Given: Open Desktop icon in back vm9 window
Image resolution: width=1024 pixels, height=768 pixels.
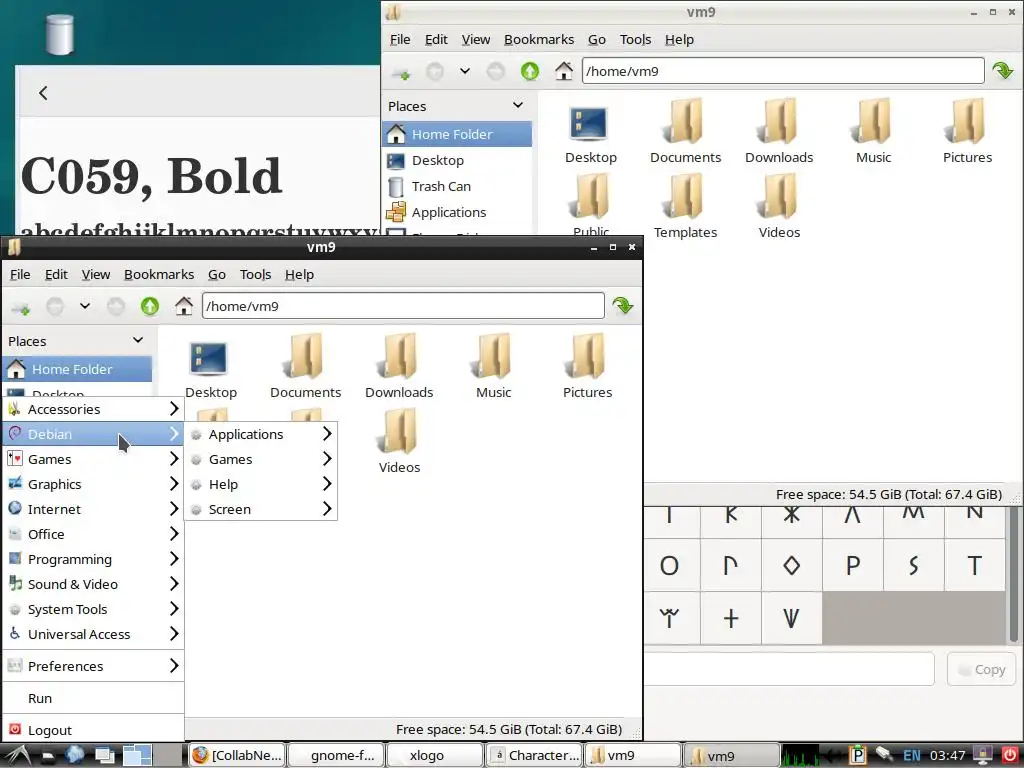Looking at the screenshot, I should tap(590, 131).
